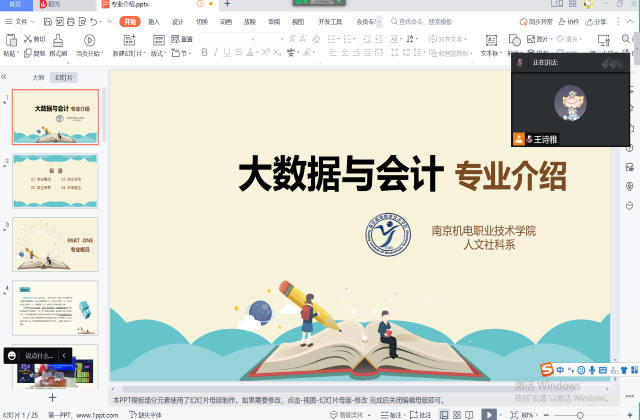Click the Italic formatting icon
640x420 pixels.
(217, 53)
